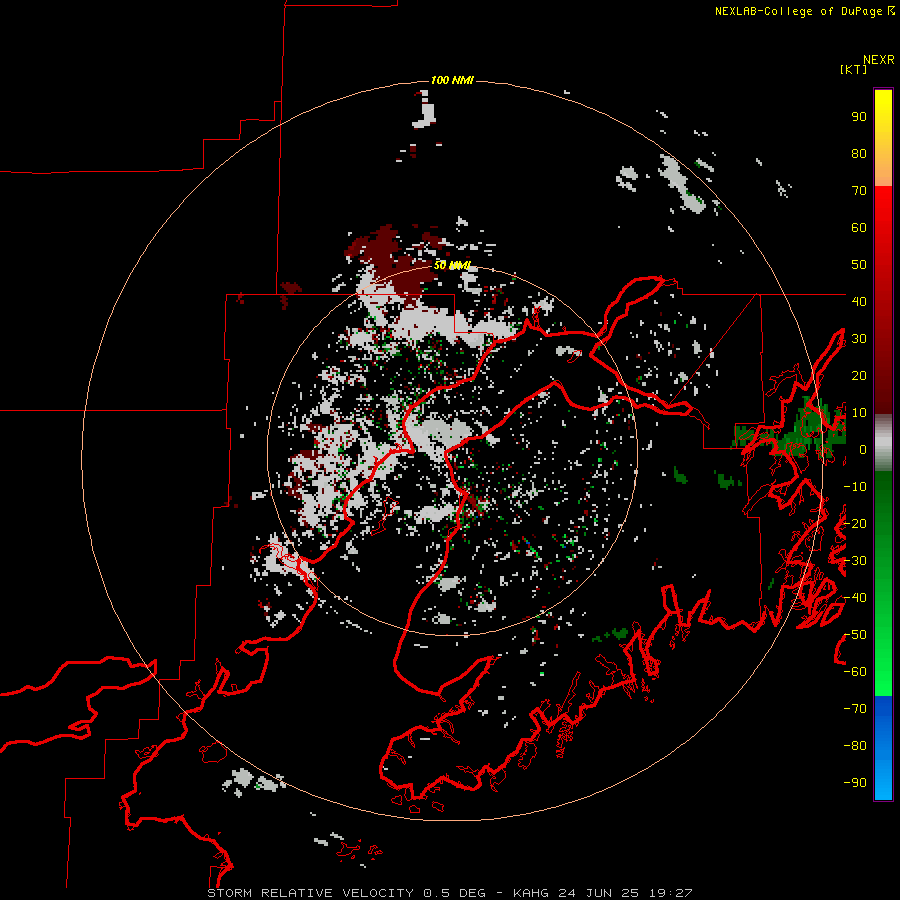900x900 pixels.
Task: Click the -50 value on the velocity scale
Action: pos(855,635)
